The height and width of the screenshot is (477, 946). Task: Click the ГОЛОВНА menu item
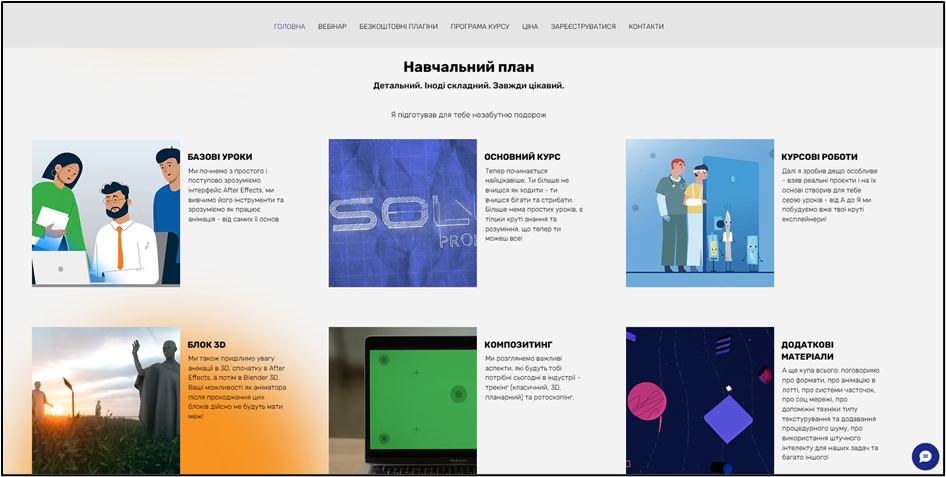click(x=290, y=27)
